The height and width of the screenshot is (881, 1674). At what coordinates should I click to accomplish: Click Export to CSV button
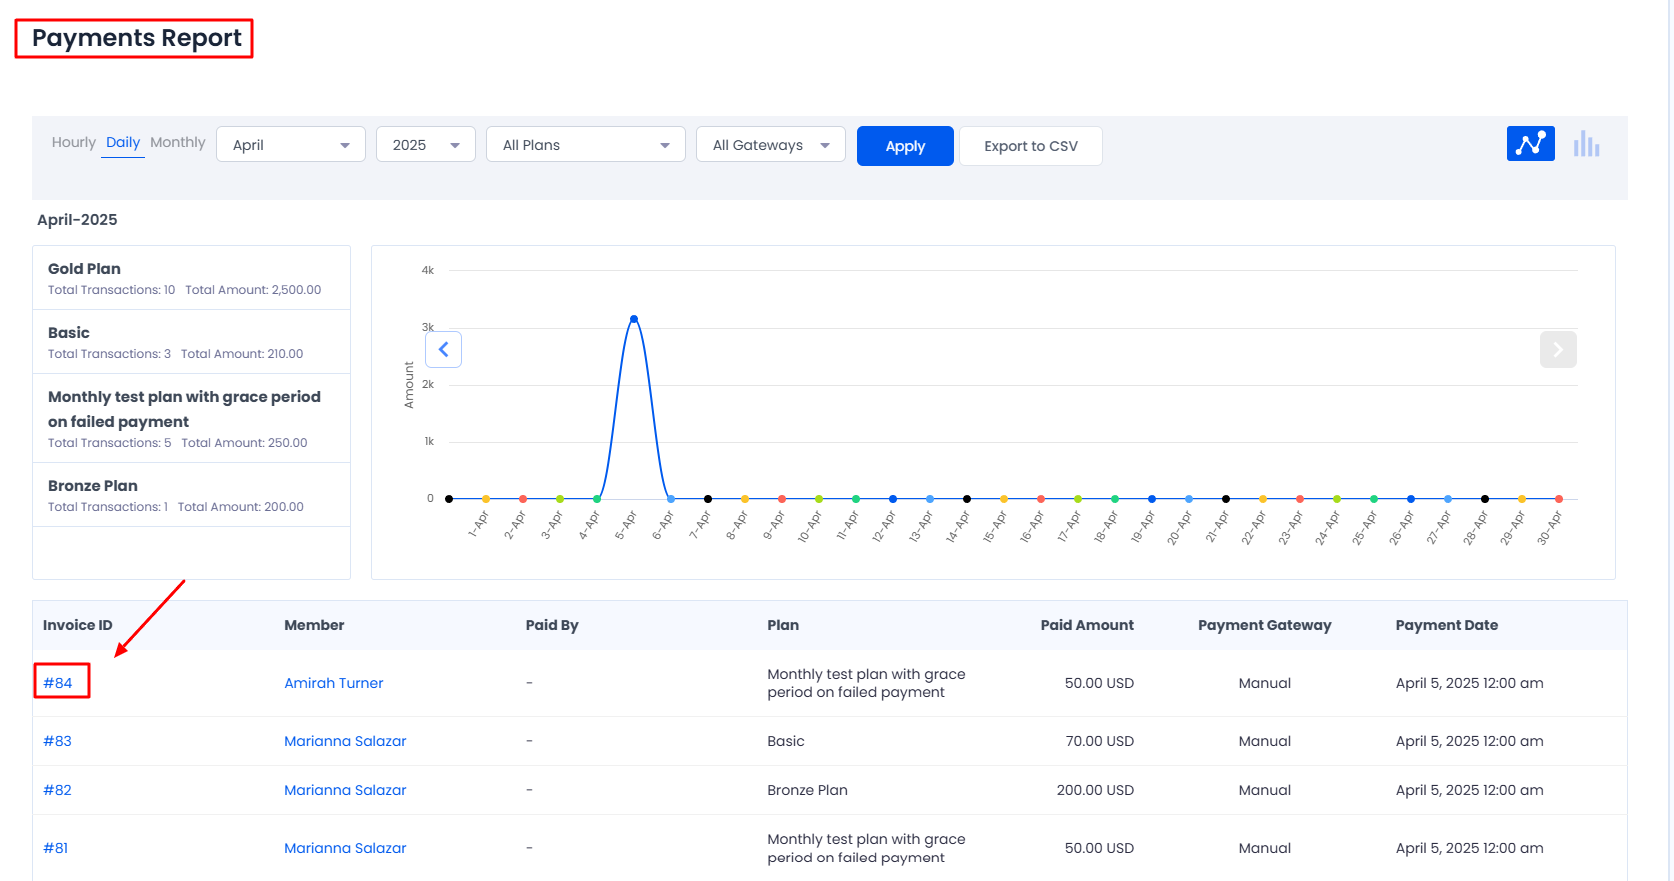[x=1030, y=146]
